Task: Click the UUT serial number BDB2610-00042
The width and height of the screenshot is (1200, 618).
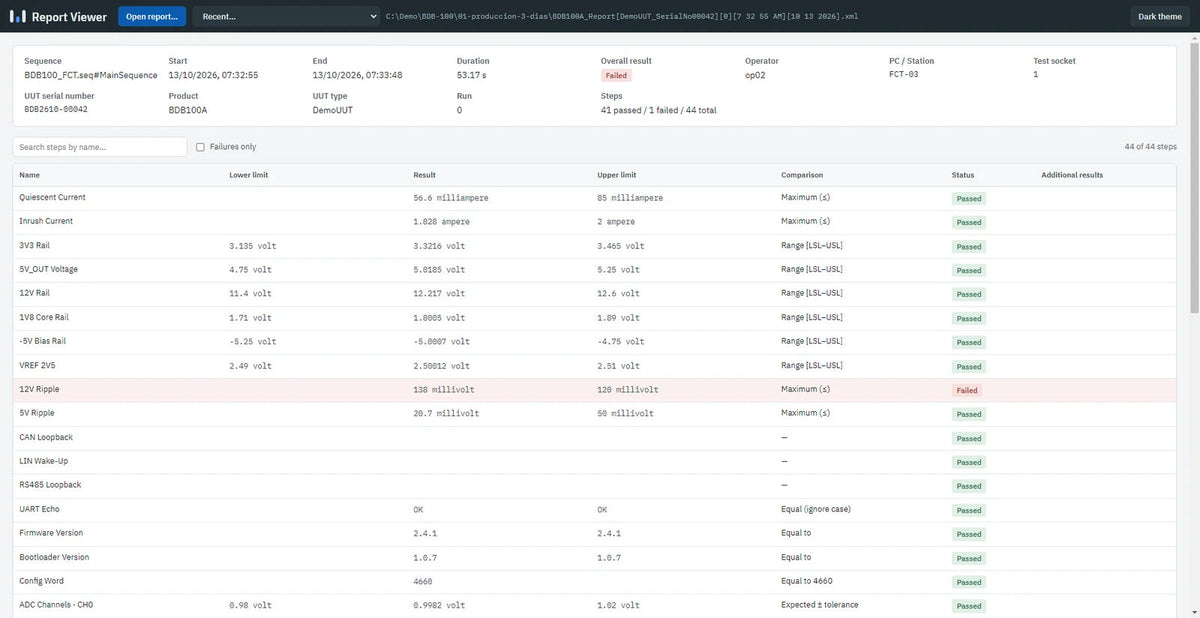Action: click(x=56, y=109)
